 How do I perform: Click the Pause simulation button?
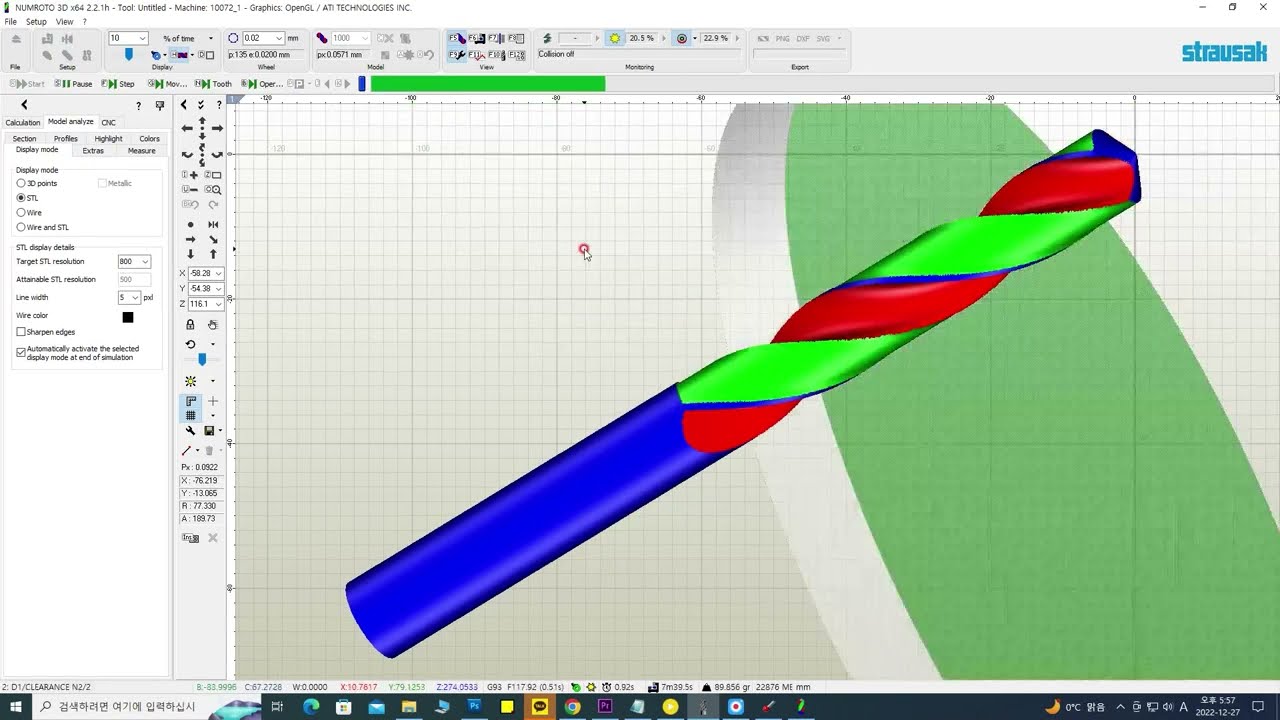click(x=74, y=84)
